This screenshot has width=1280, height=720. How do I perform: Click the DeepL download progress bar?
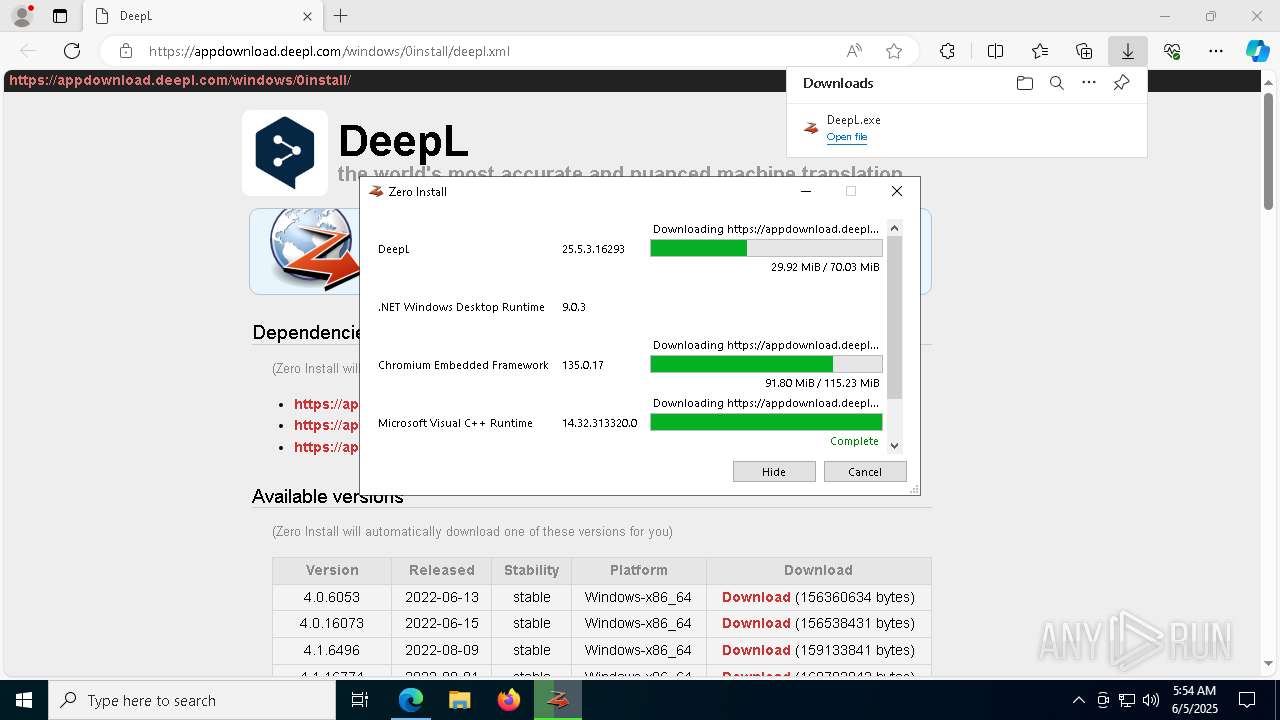pos(766,248)
